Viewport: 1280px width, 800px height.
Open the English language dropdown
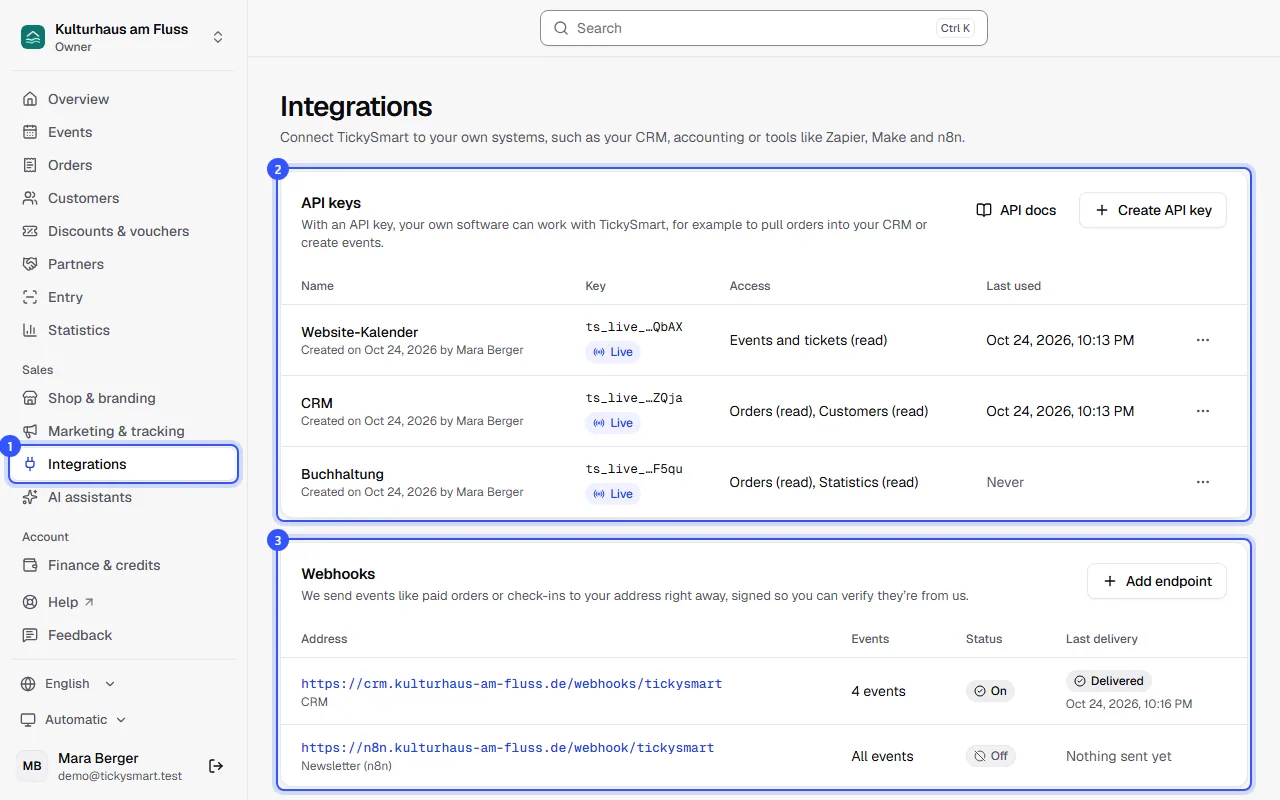tap(68, 684)
